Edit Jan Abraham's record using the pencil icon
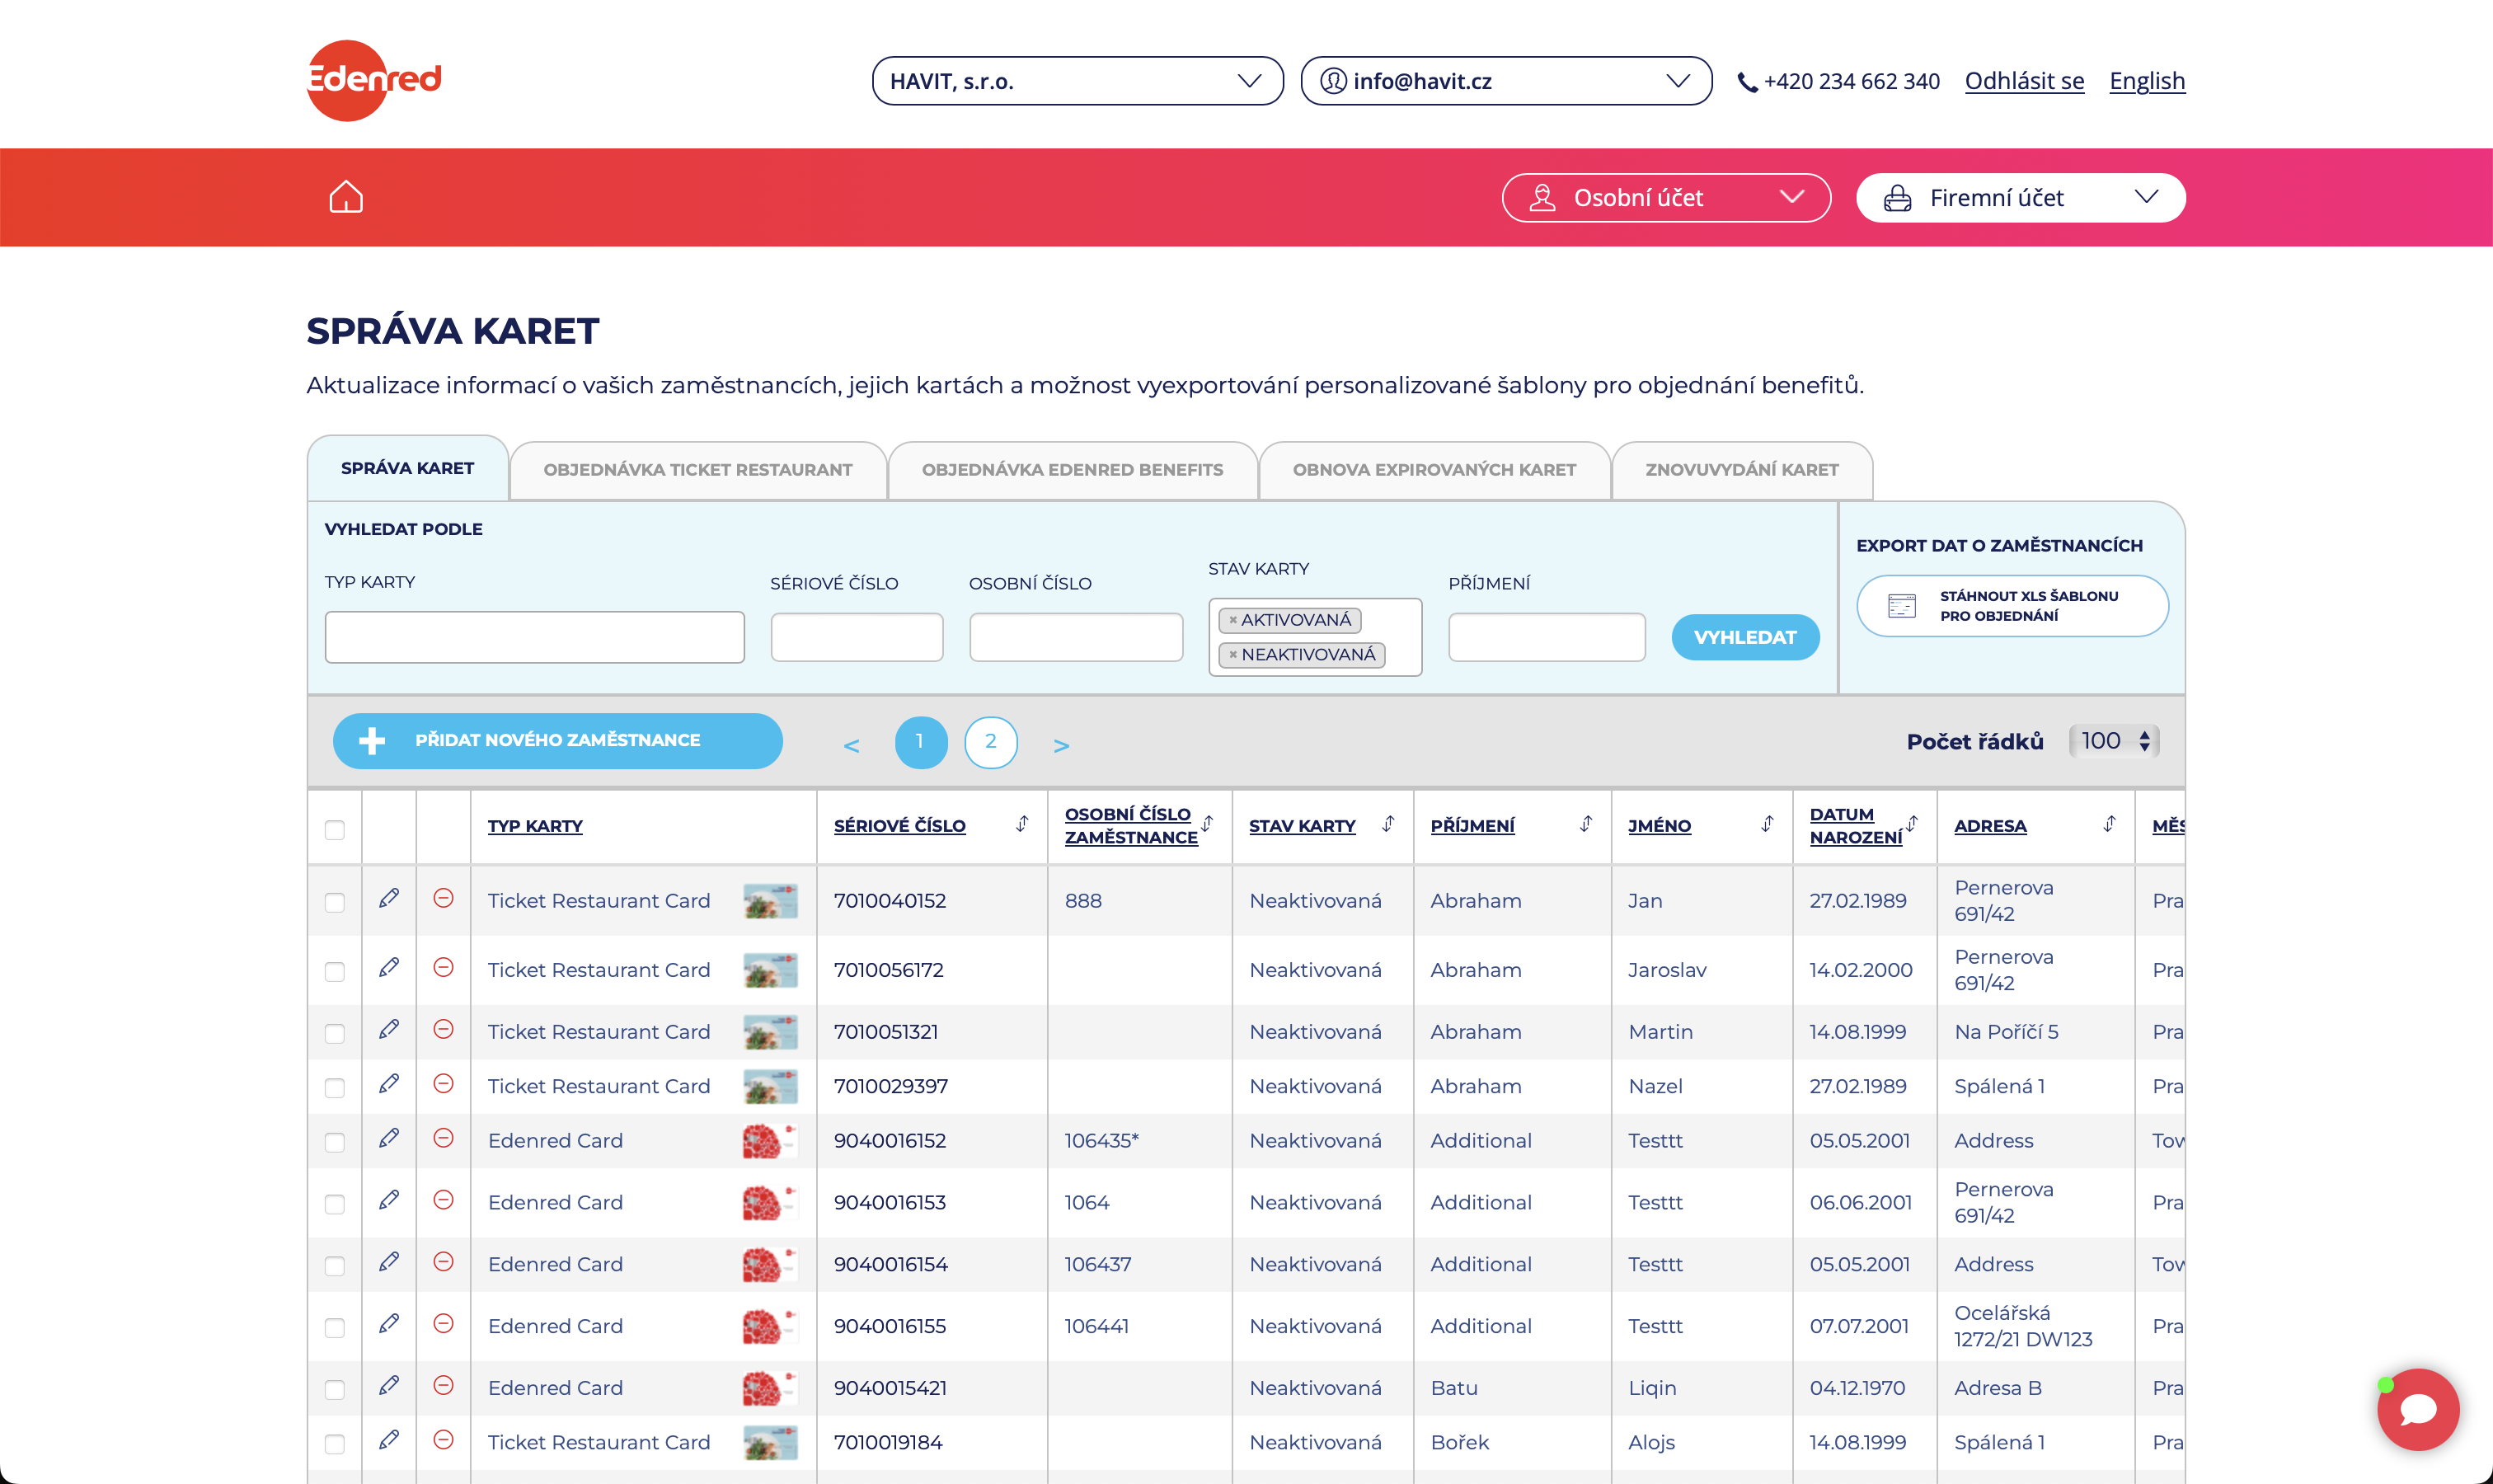Viewport: 2493px width, 1484px height. [x=389, y=897]
